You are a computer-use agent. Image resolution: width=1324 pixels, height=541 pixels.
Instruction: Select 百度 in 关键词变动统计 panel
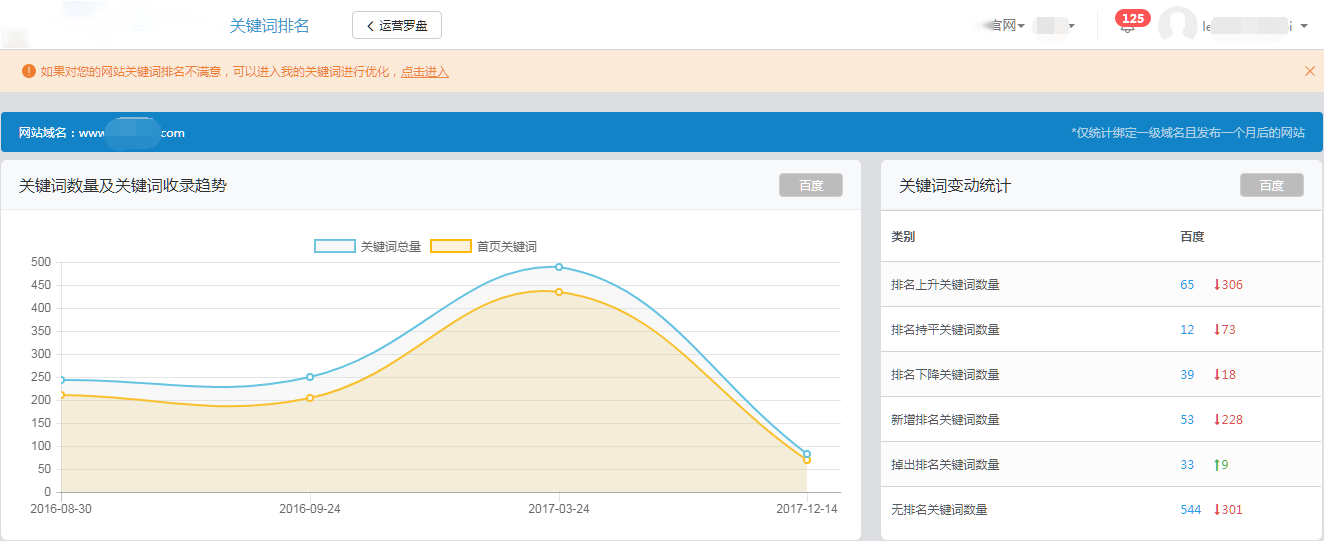click(1271, 185)
